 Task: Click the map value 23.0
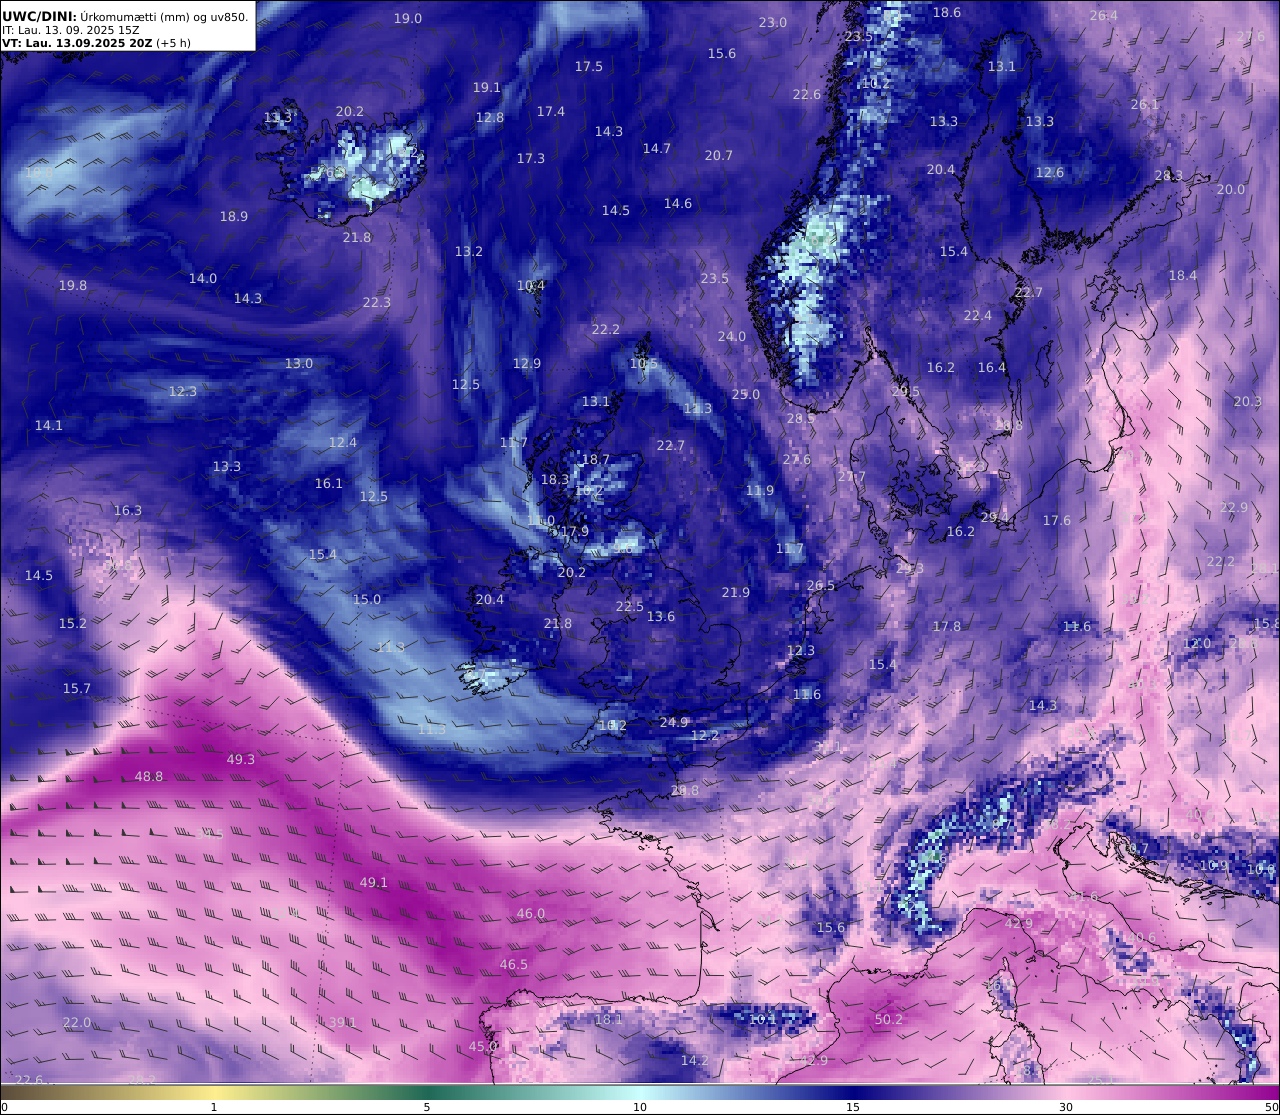tap(772, 23)
